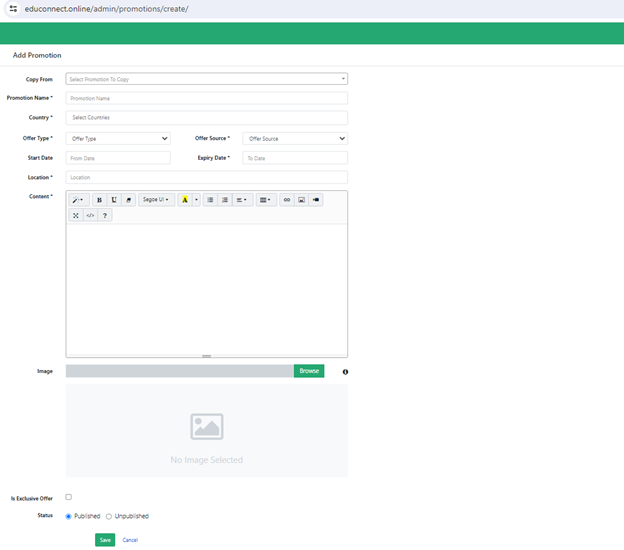Image resolution: width=624 pixels, height=550 pixels.
Task: Select the Unpublished status radio button
Action: pyautogui.click(x=109, y=516)
